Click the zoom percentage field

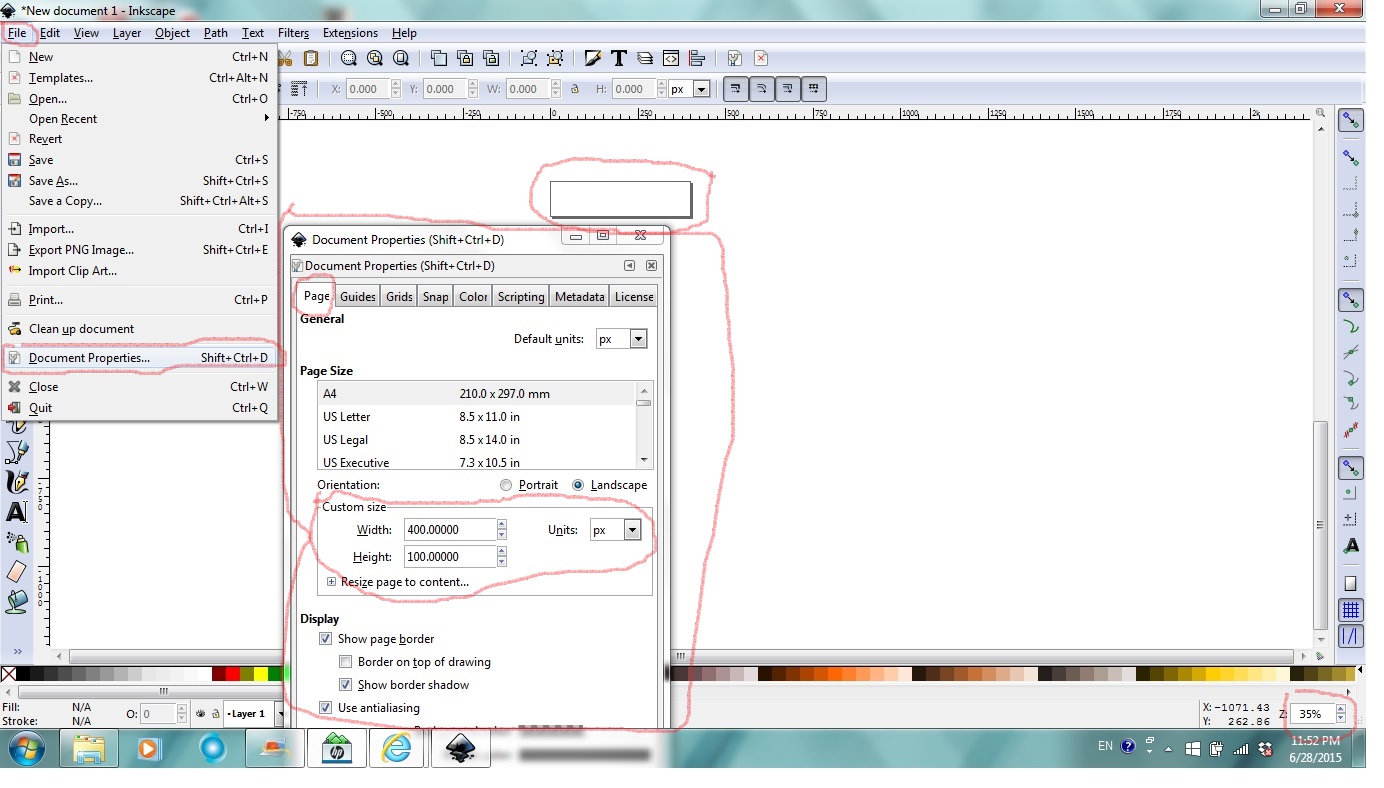point(1313,714)
